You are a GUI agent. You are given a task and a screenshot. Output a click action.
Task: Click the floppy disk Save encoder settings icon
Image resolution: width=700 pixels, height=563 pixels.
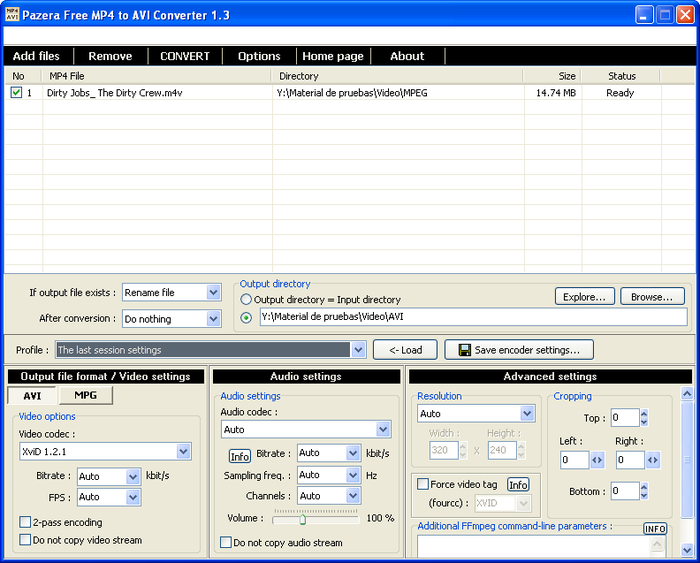coord(464,350)
